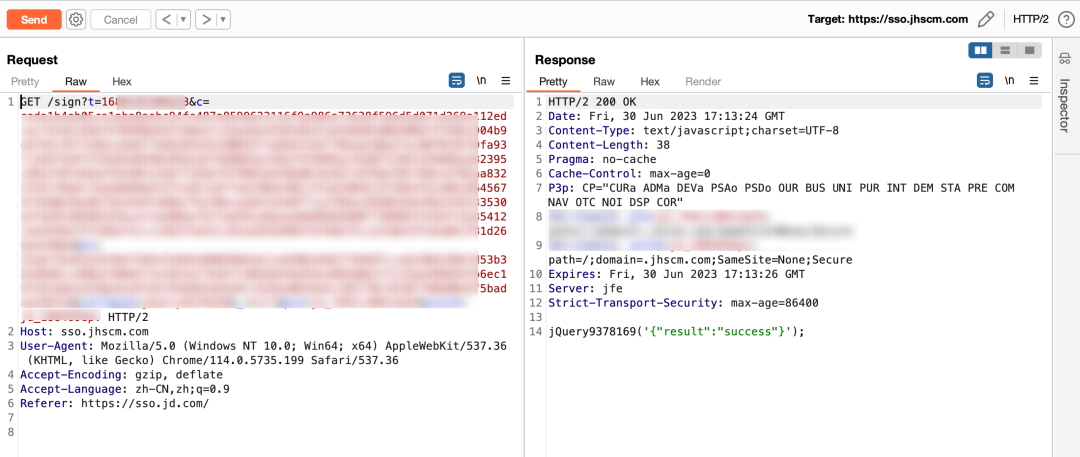Screen dimensions: 1080x457
Task: Click the Content-Type response header
Action: click(694, 130)
